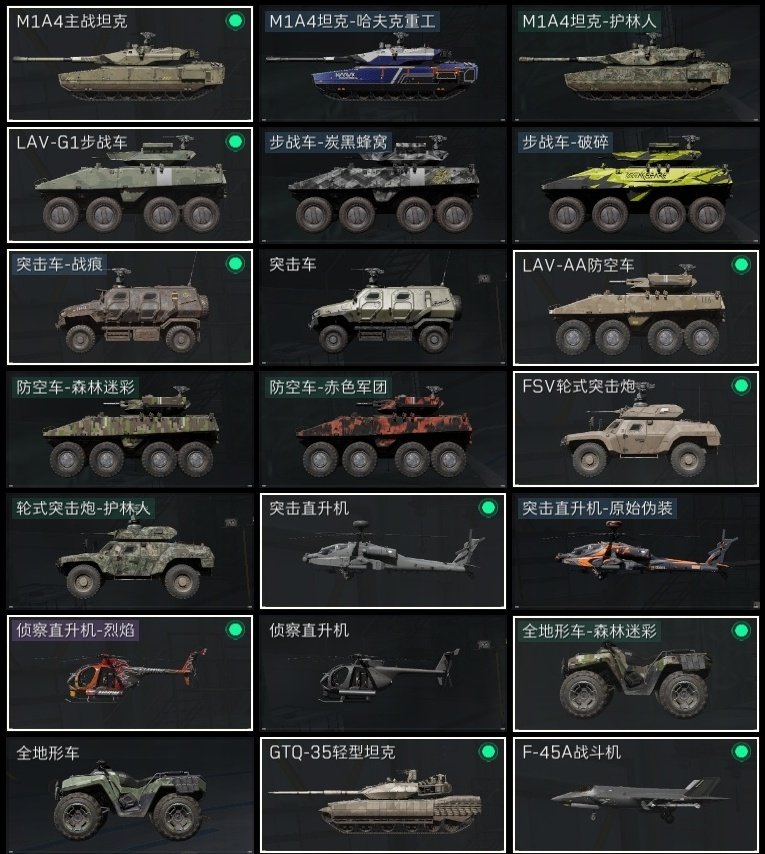The image size is (765, 854).
Task: Pick the red 侦察直升机-烈焰 helicopter skin
Action: [x=130, y=673]
